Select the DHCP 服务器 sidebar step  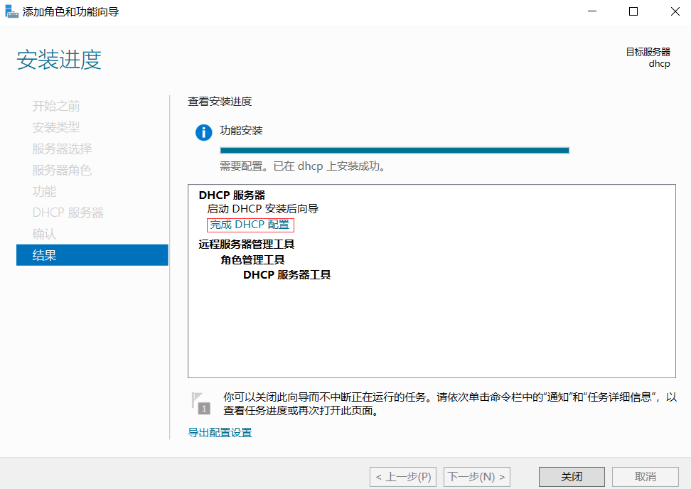68,213
